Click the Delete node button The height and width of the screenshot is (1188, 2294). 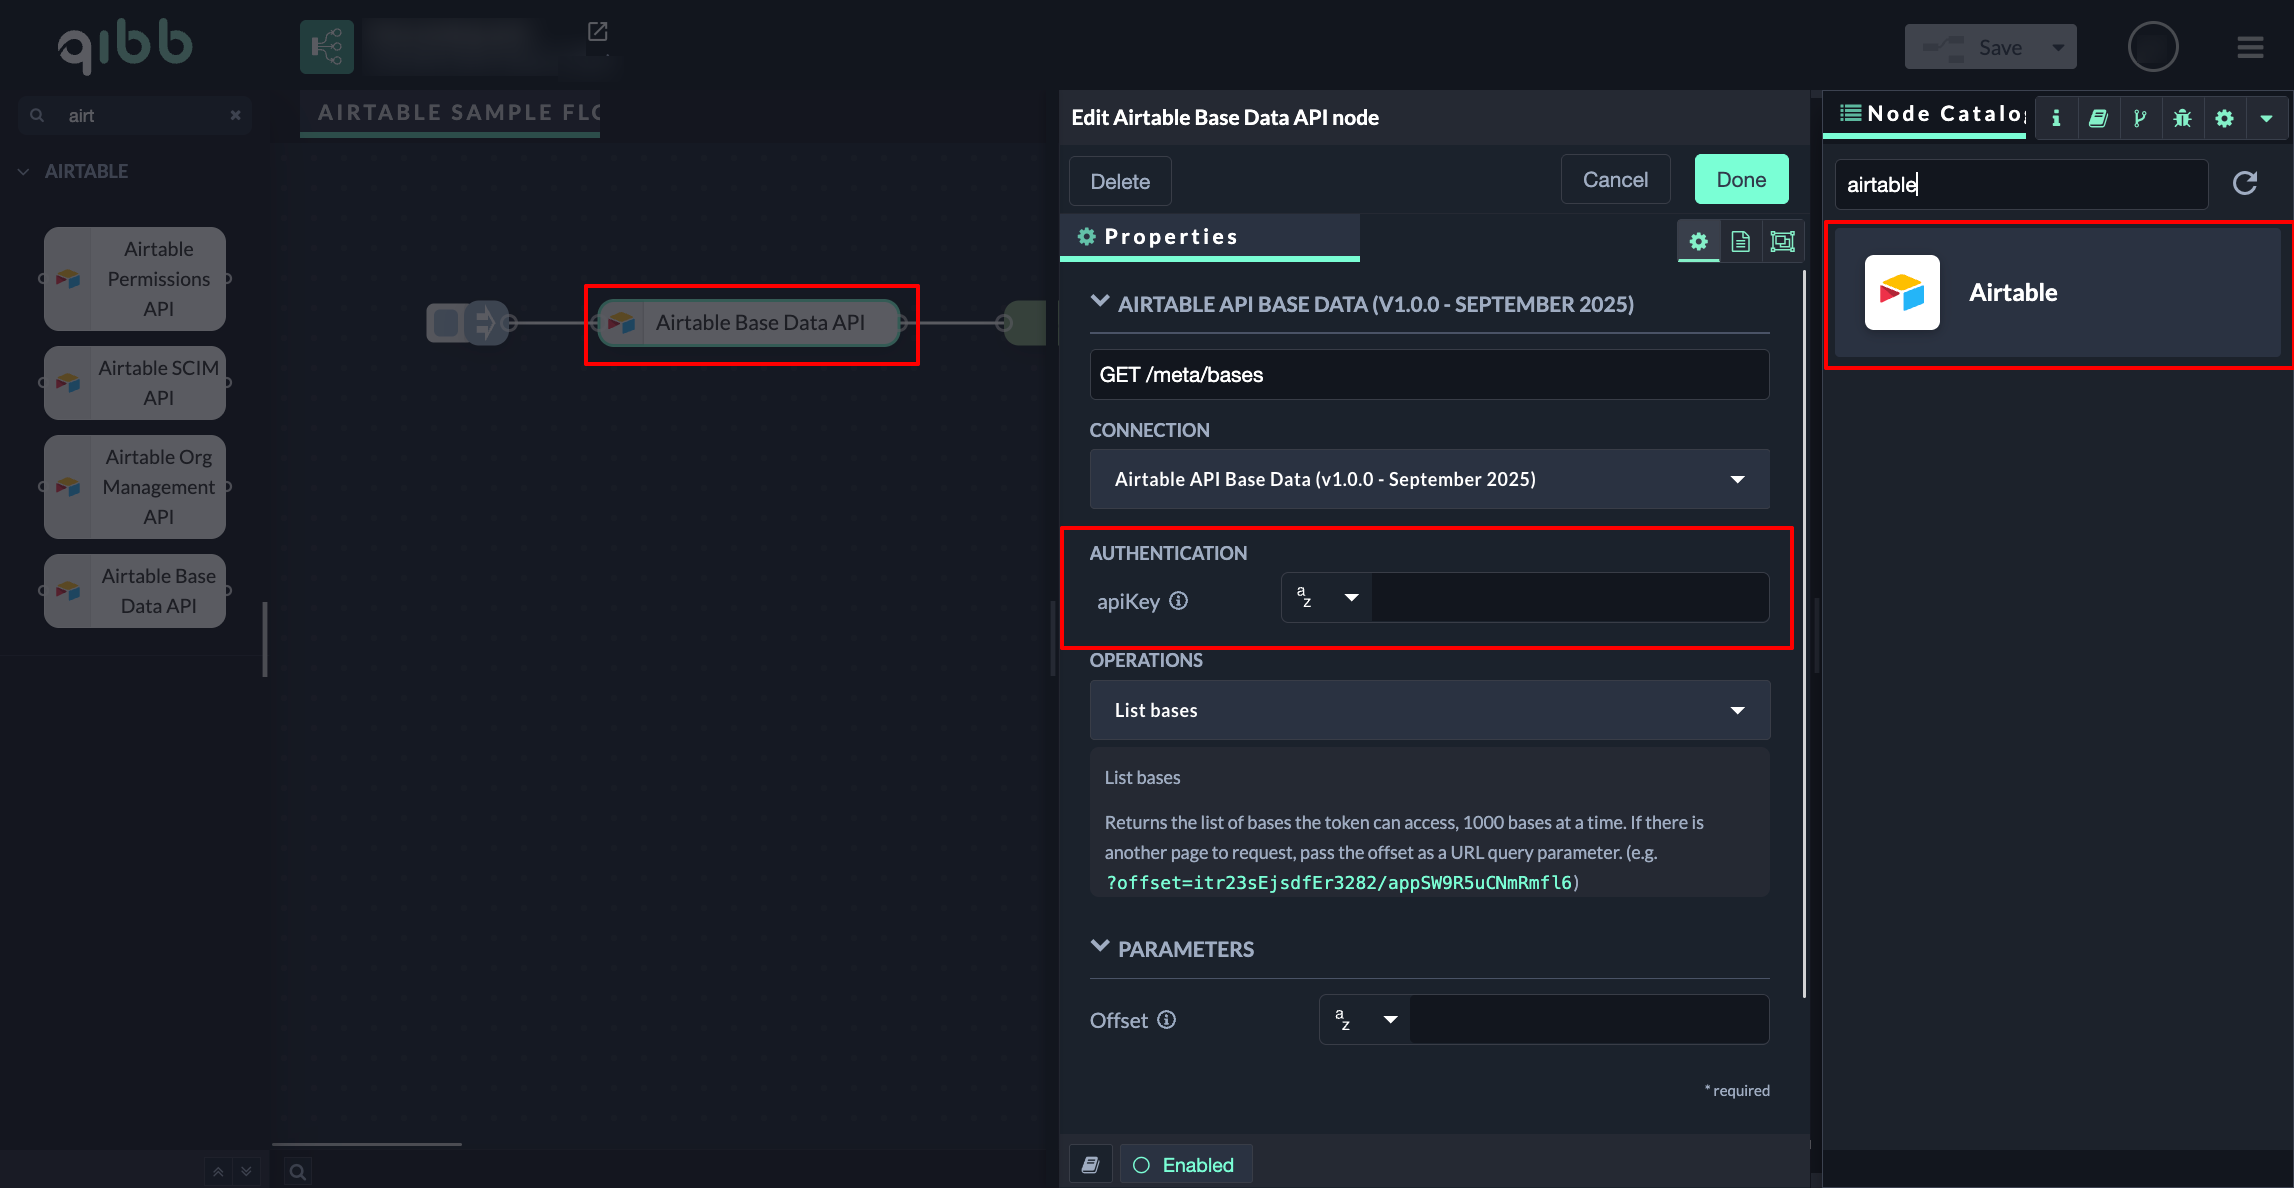click(1120, 182)
